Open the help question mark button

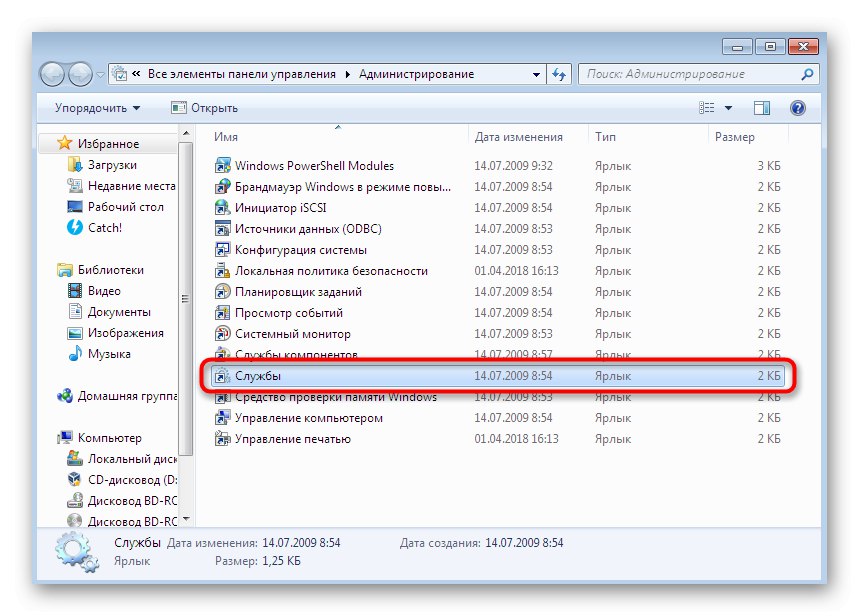pos(798,108)
